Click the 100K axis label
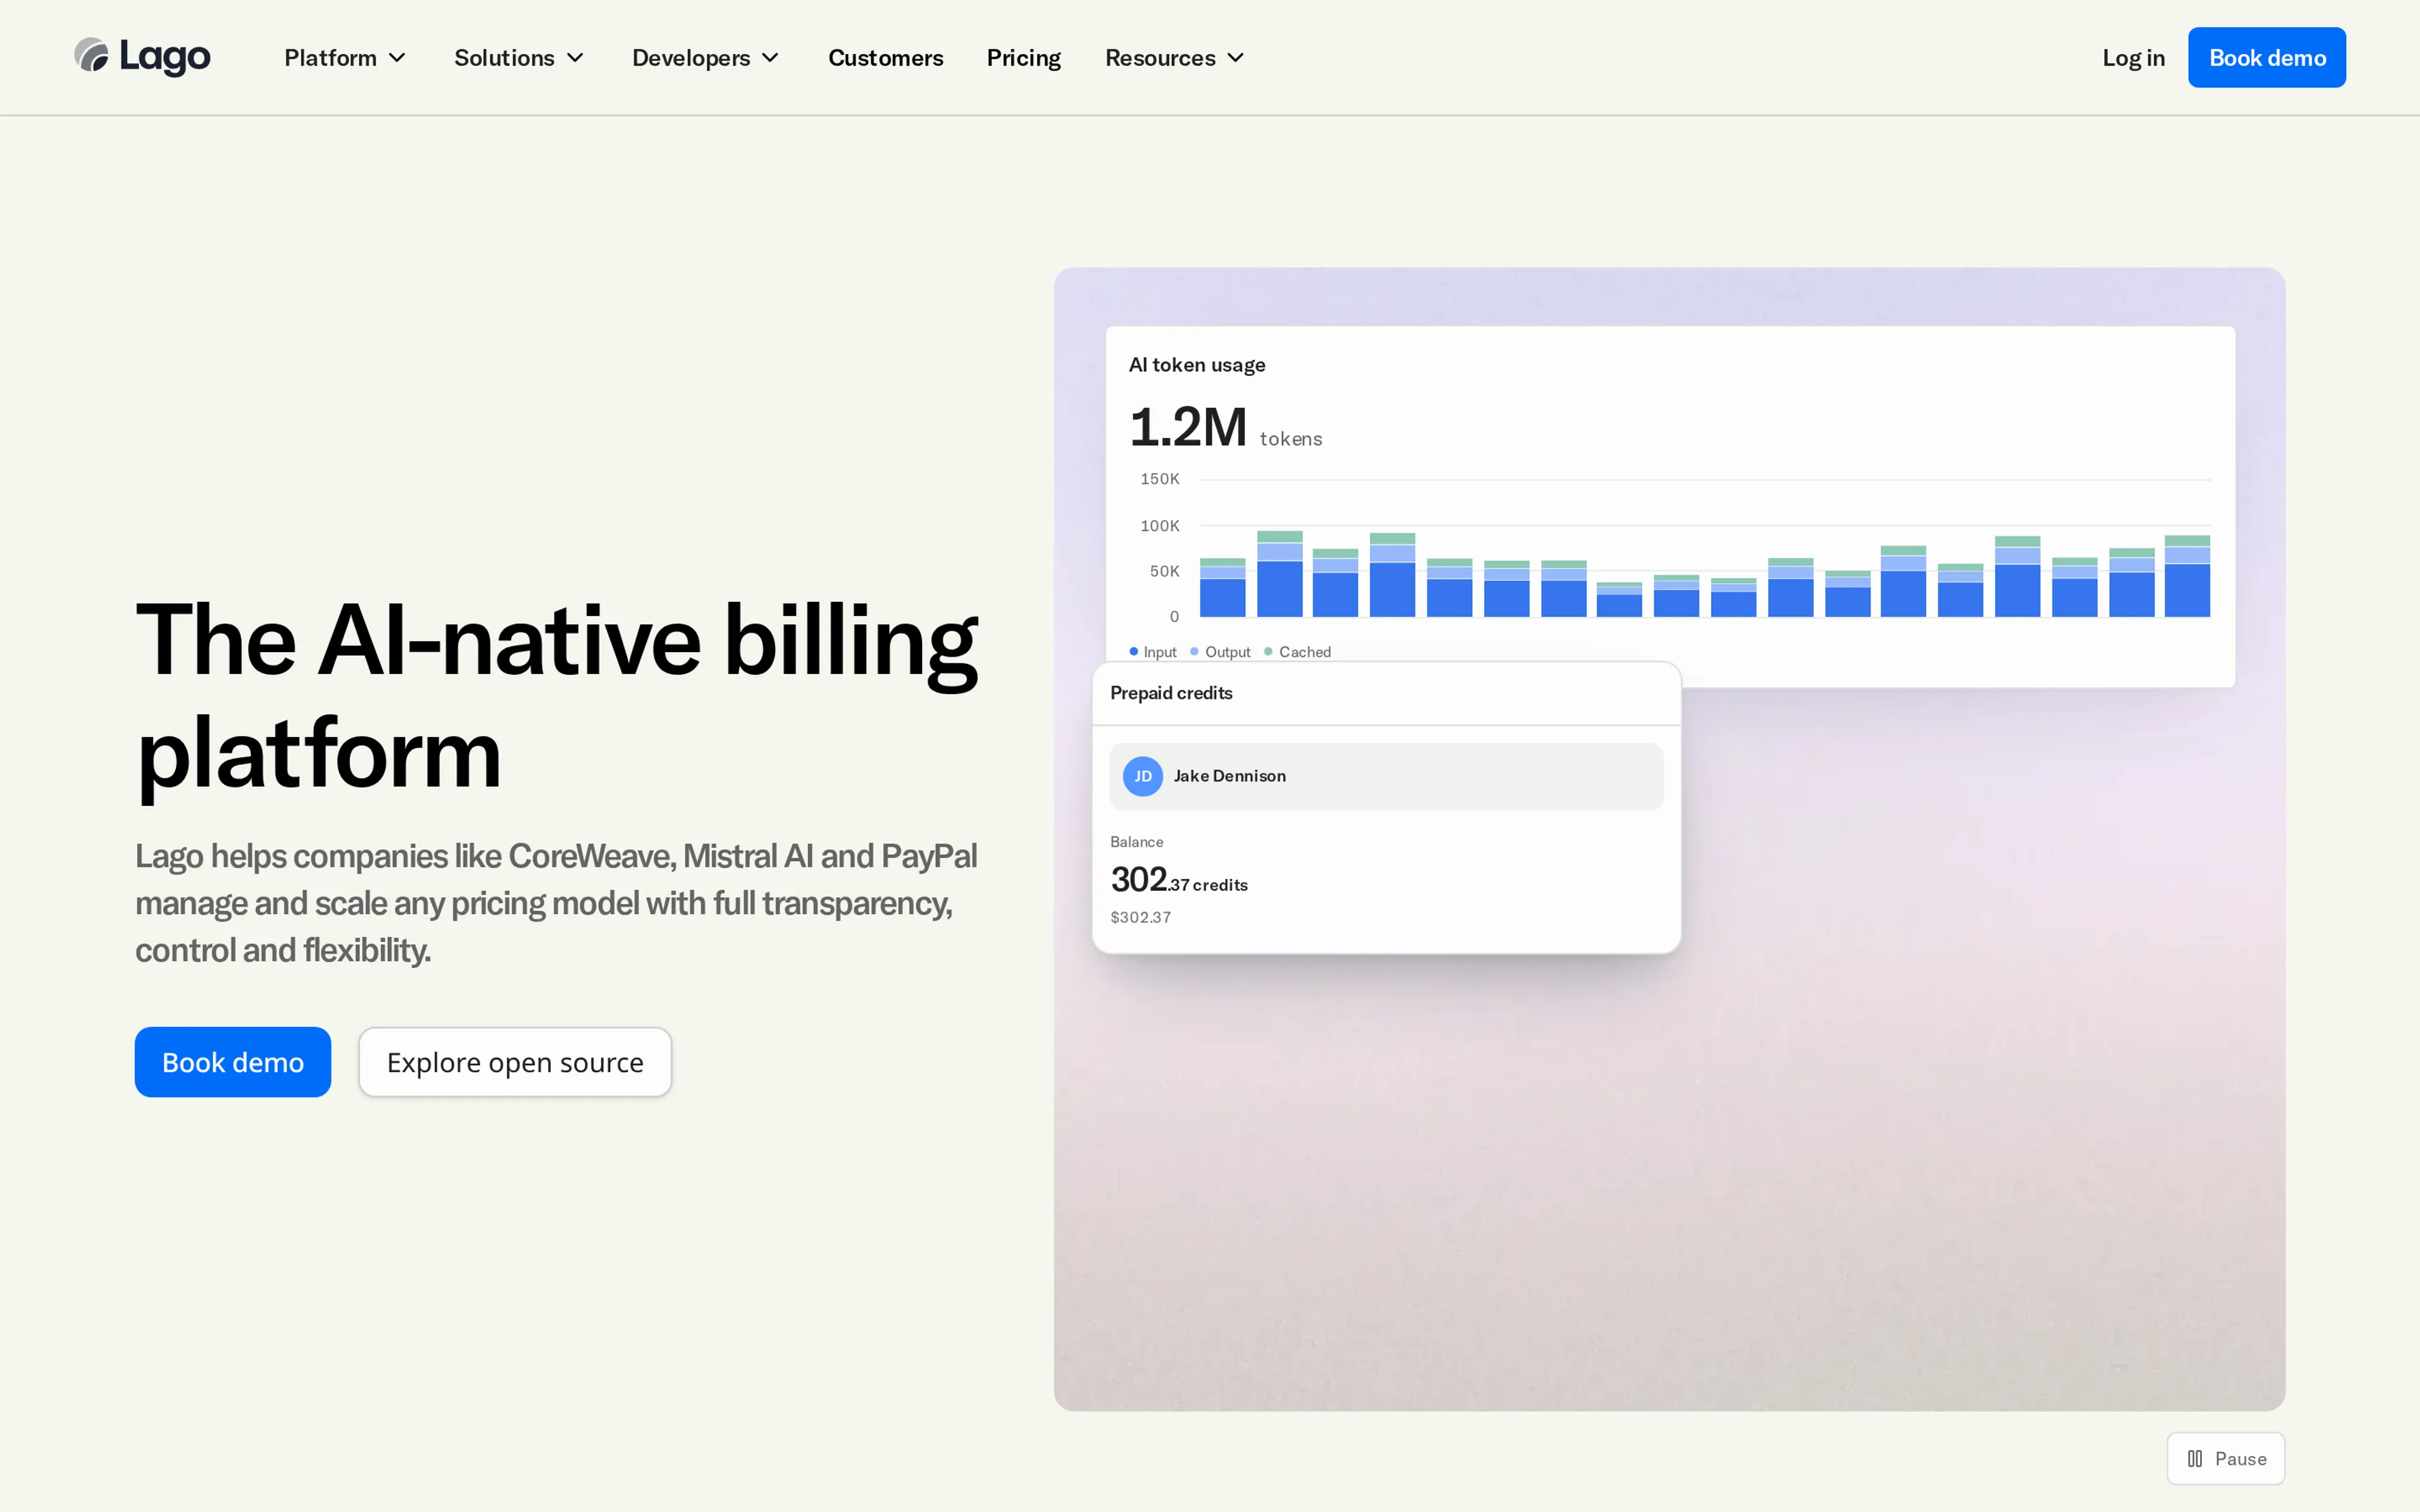The height and width of the screenshot is (1512, 2420). click(x=1160, y=526)
